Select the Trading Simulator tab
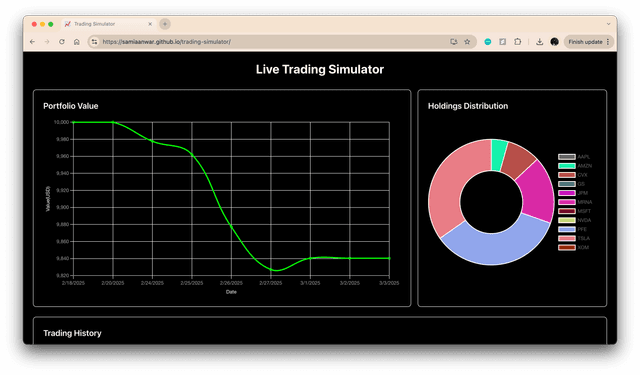This screenshot has width=640, height=375. (108, 24)
